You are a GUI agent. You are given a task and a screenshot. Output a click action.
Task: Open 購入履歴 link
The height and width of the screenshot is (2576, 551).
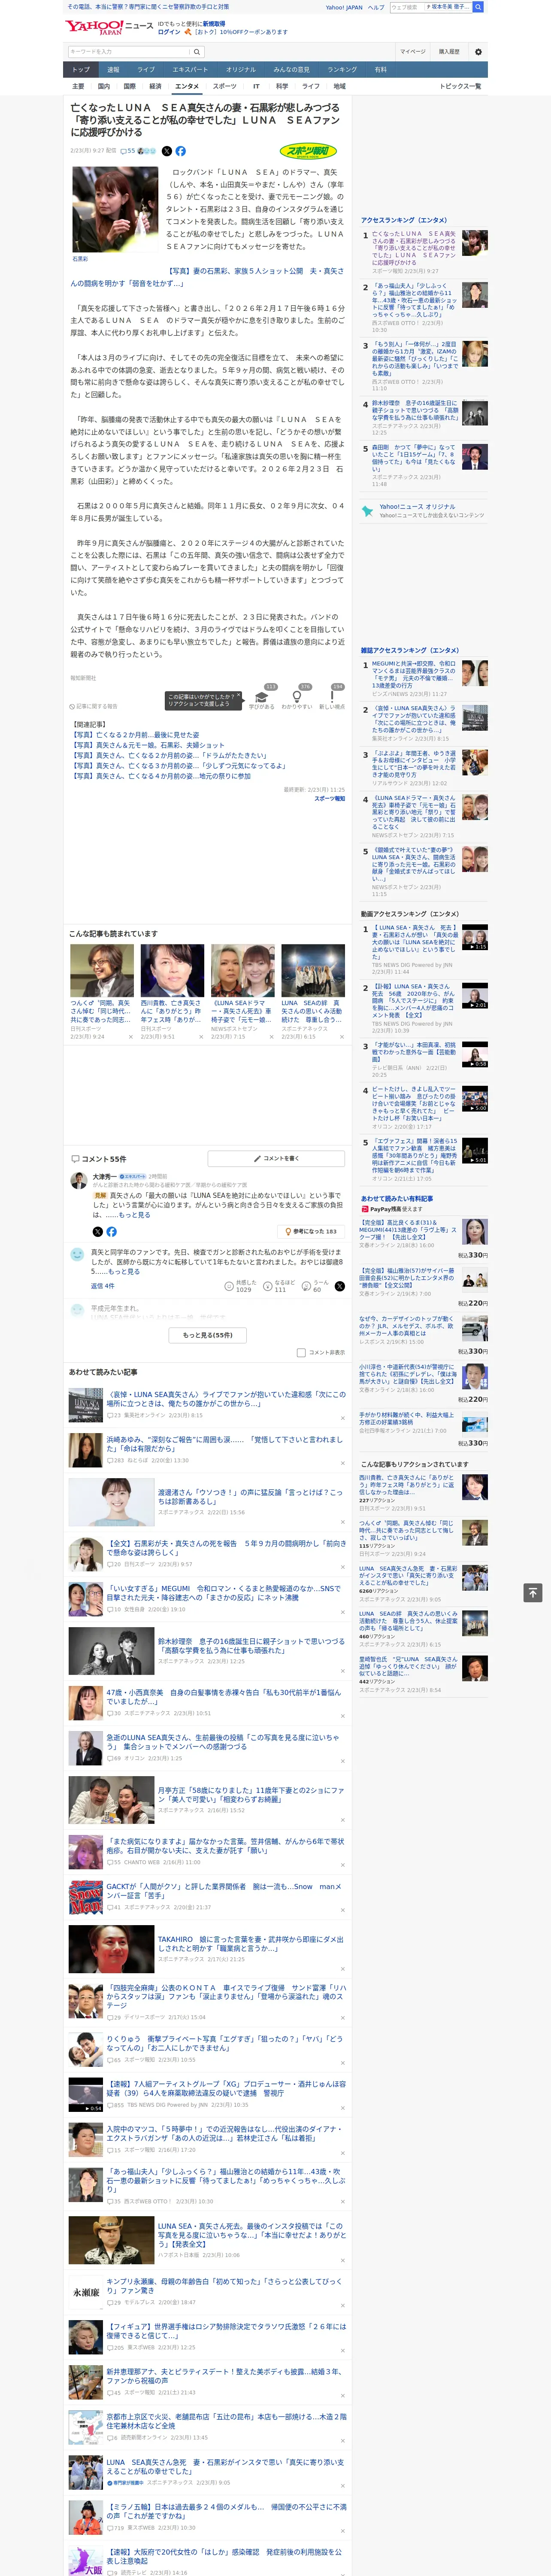(449, 51)
